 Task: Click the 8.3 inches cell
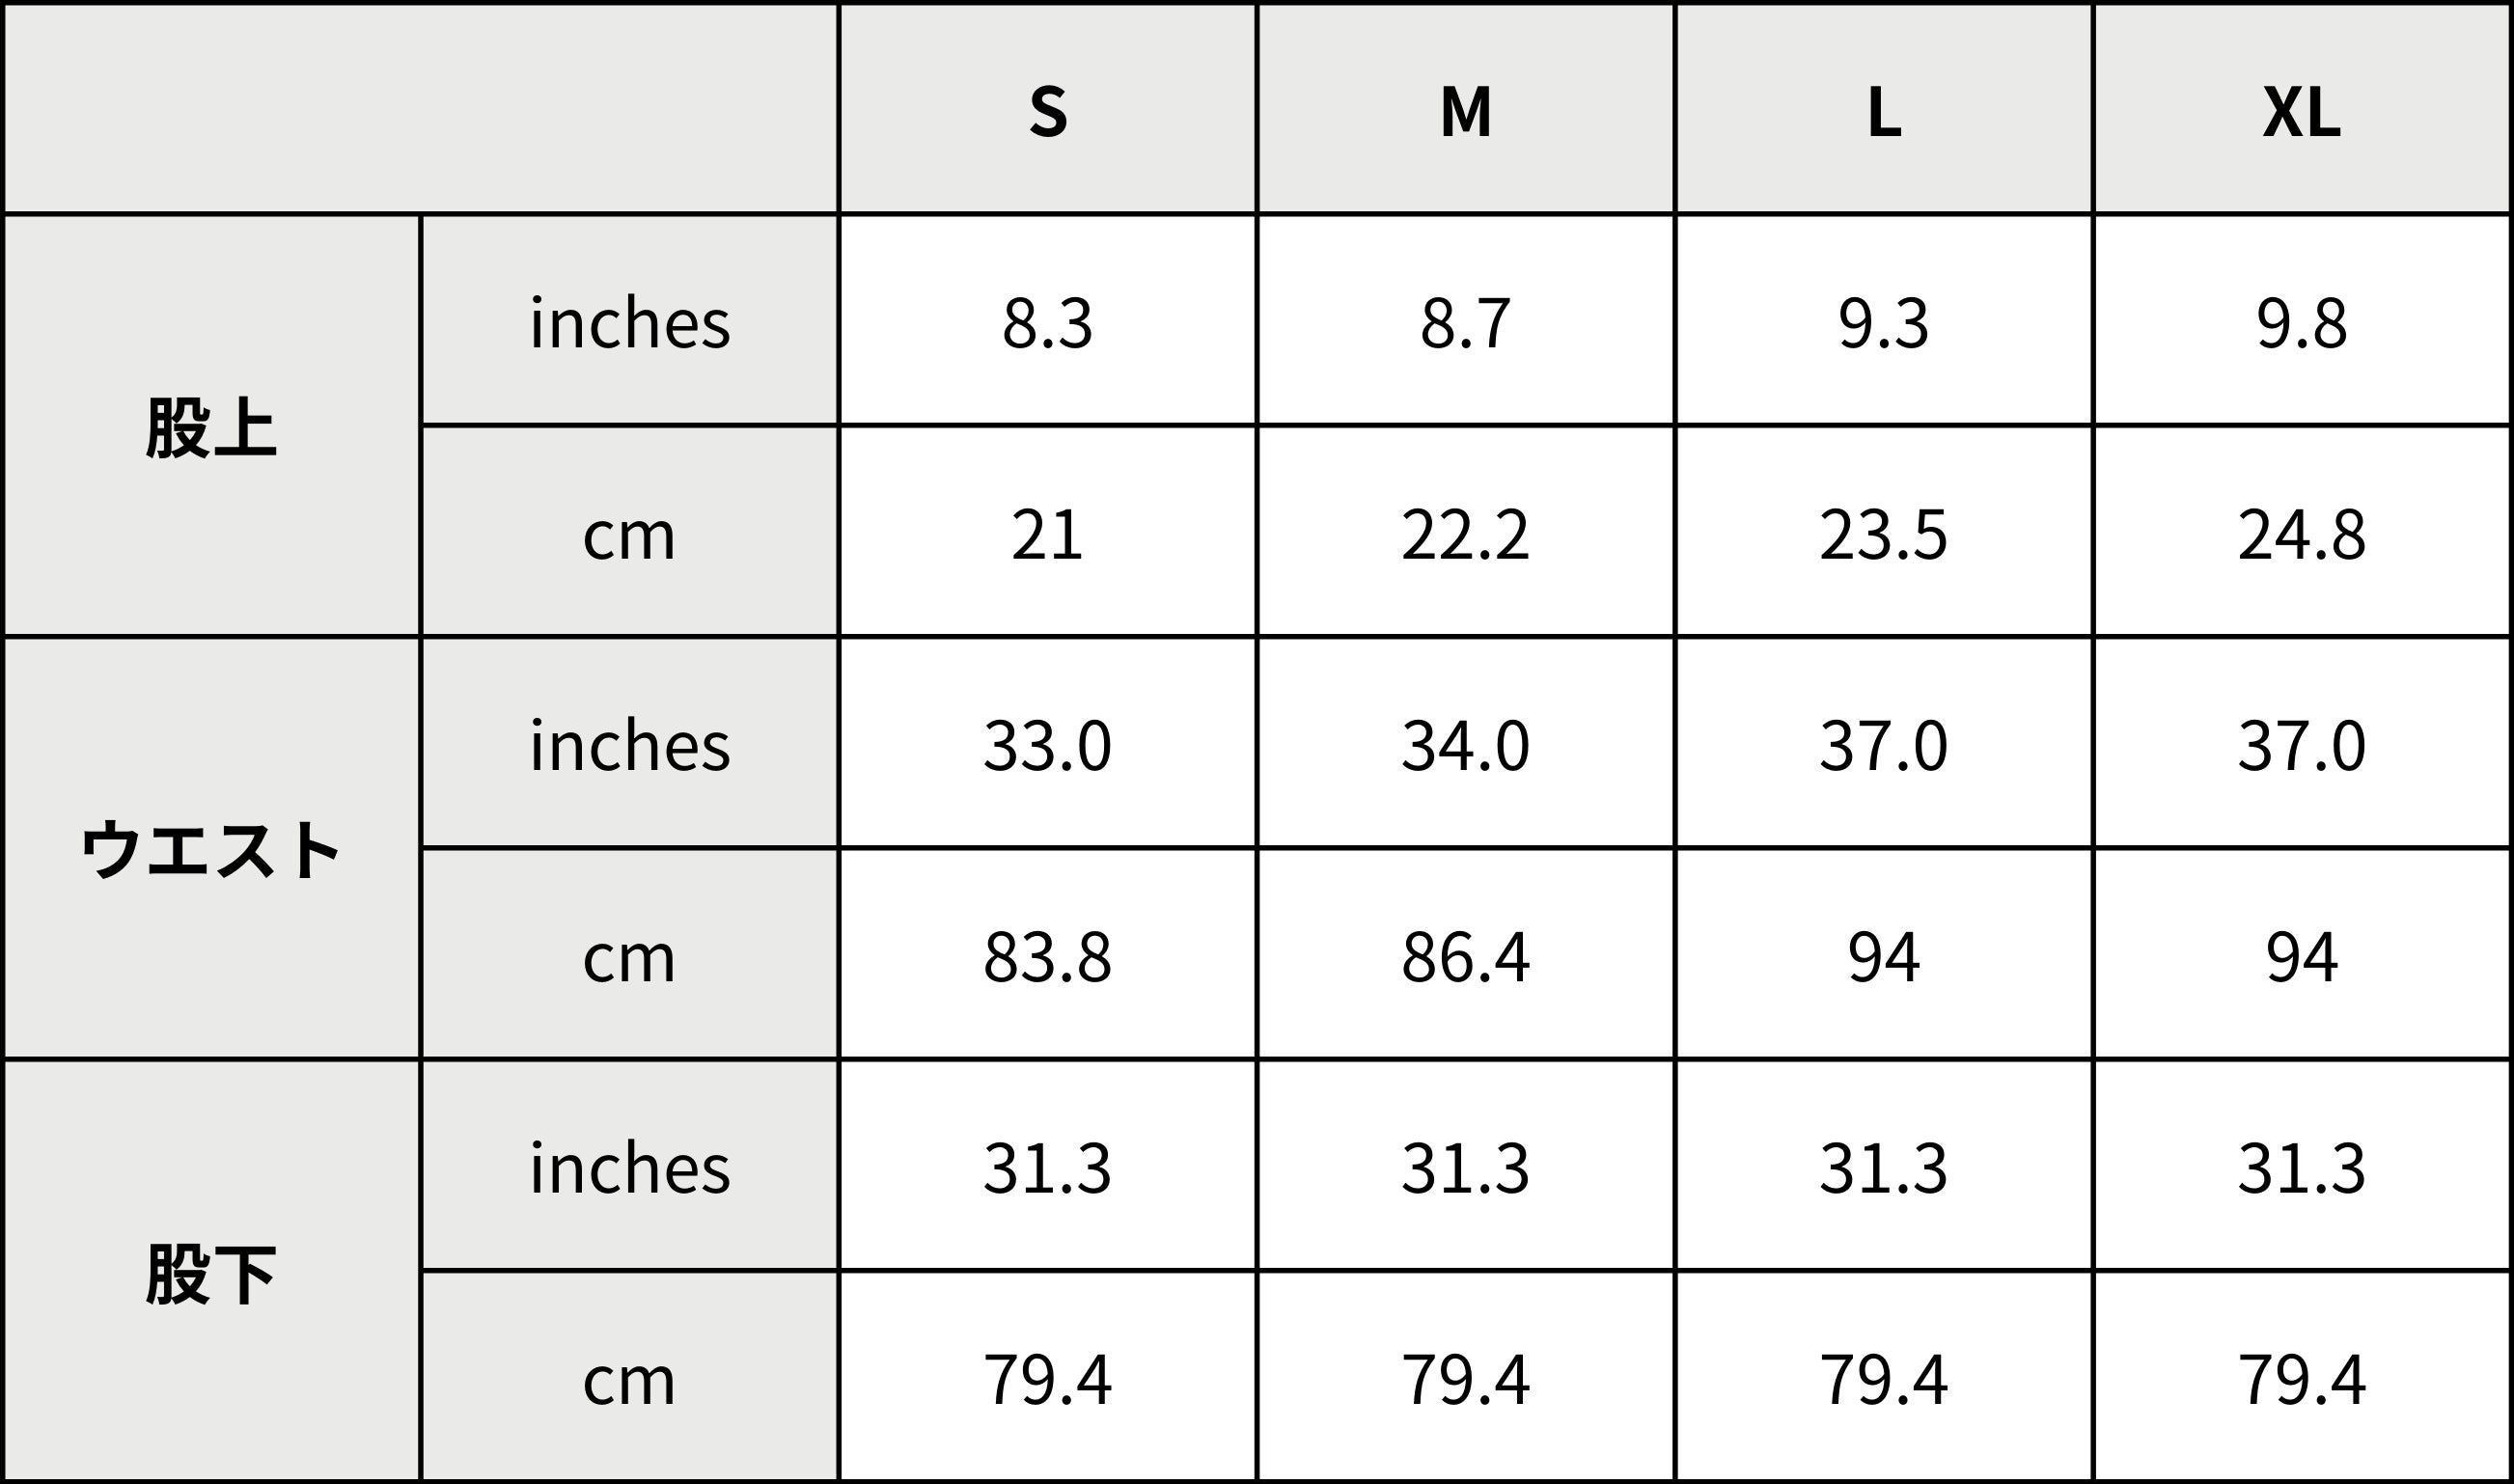pyautogui.click(x=1047, y=322)
